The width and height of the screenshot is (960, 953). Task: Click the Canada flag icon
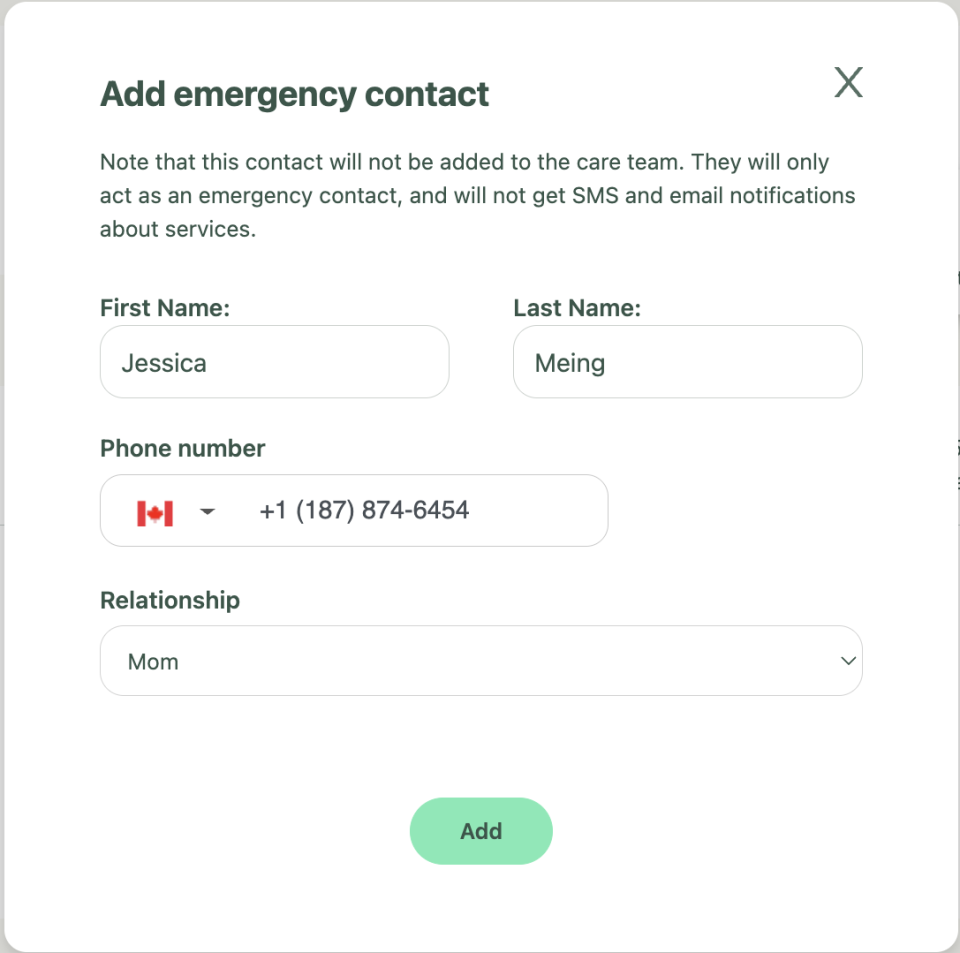[155, 512]
